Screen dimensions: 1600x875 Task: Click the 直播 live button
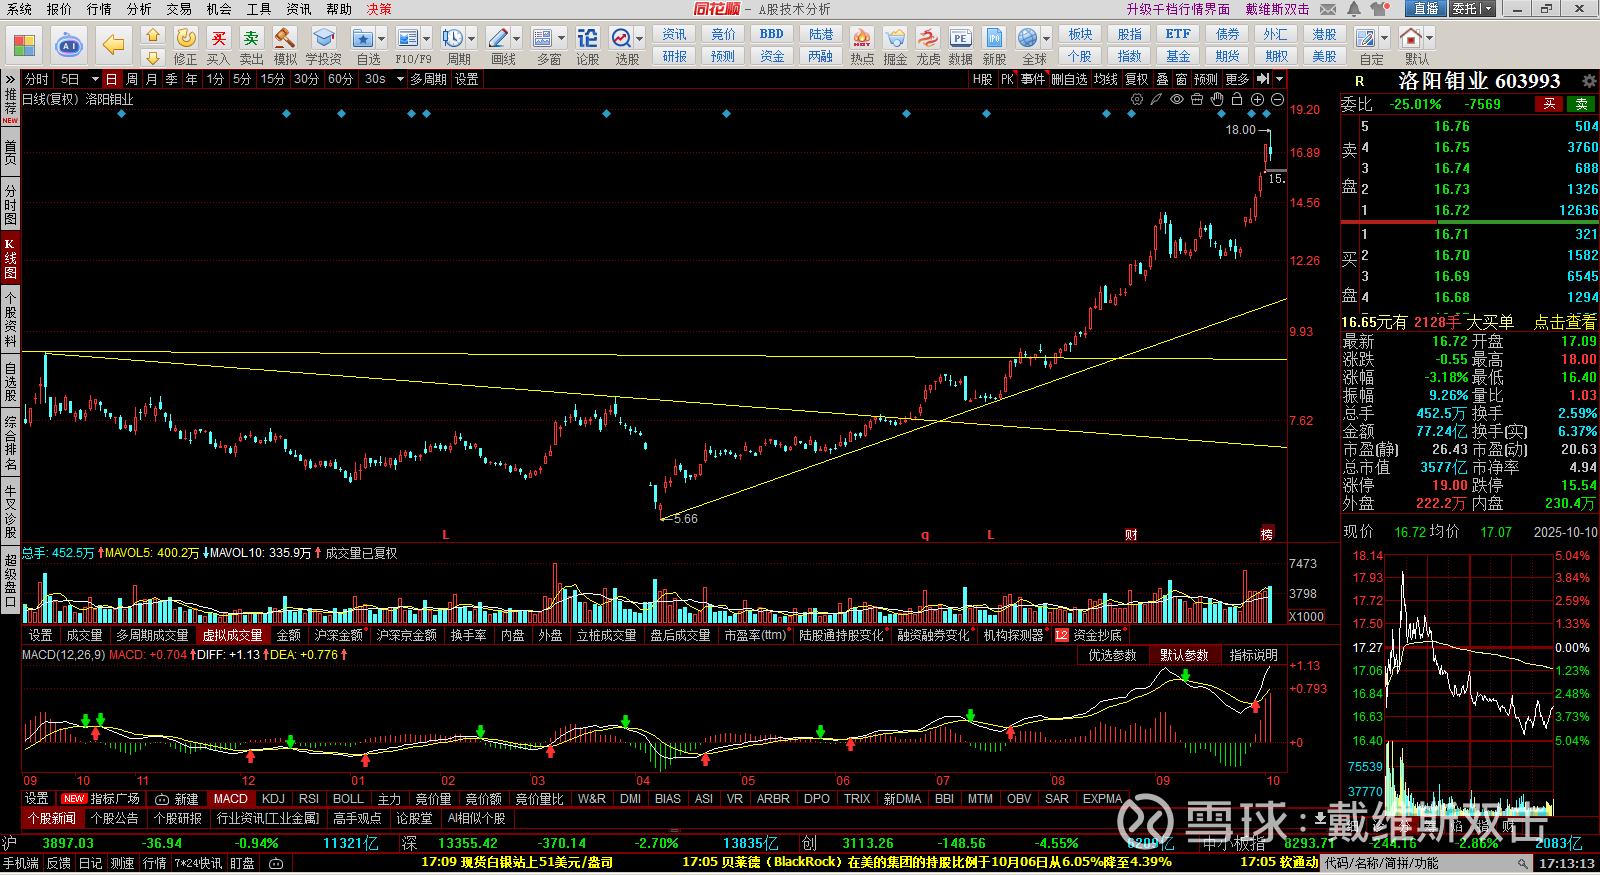coord(1425,9)
